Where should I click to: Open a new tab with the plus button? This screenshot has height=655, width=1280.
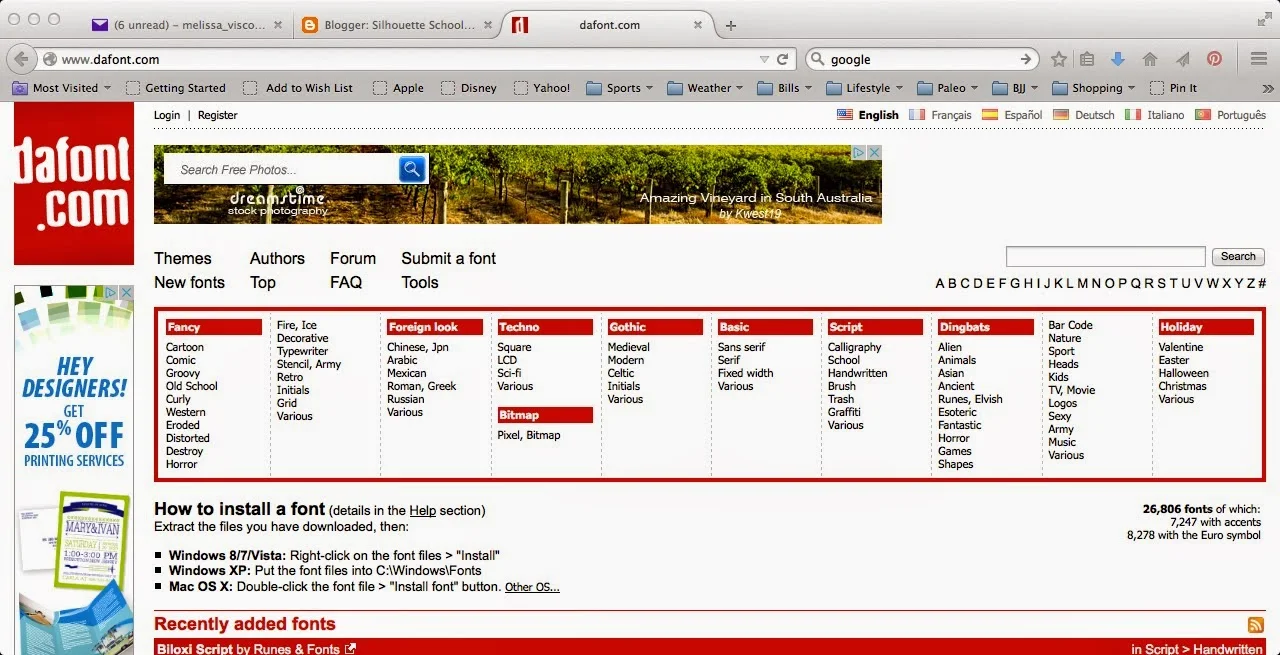click(731, 25)
